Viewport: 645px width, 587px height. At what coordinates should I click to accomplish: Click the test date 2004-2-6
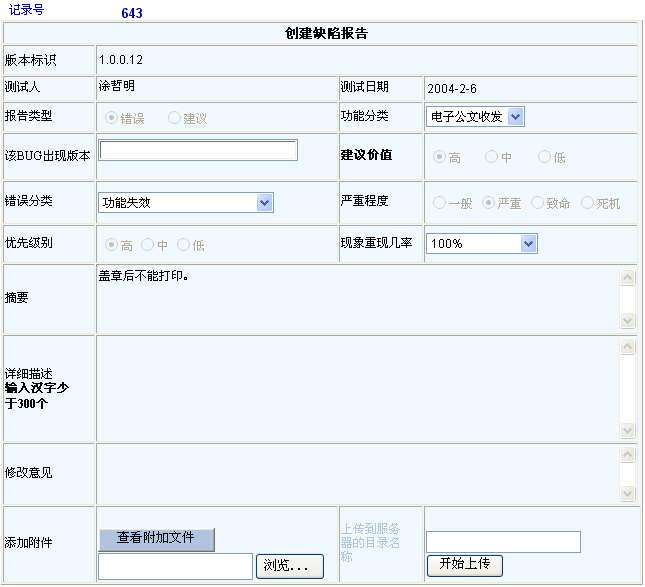point(452,88)
